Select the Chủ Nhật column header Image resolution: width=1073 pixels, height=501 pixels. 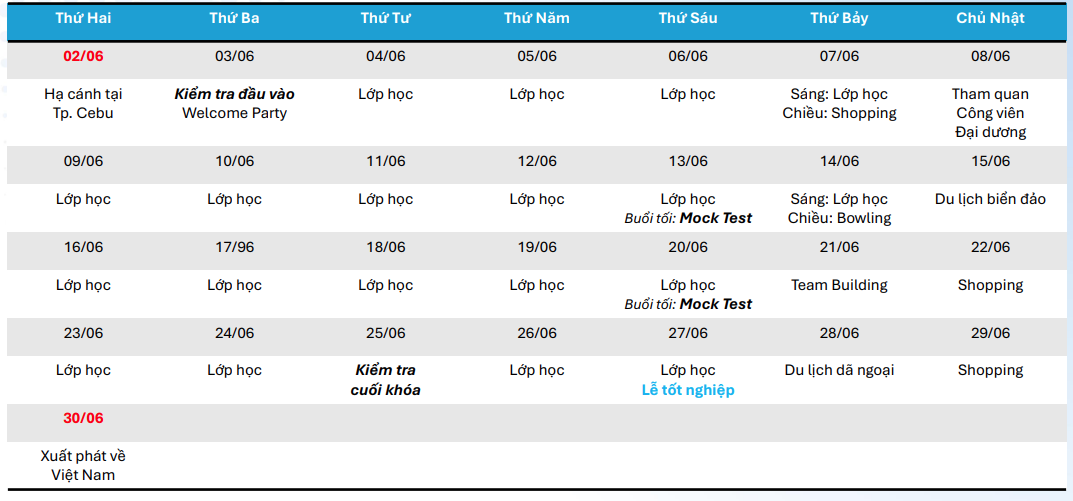[990, 18]
